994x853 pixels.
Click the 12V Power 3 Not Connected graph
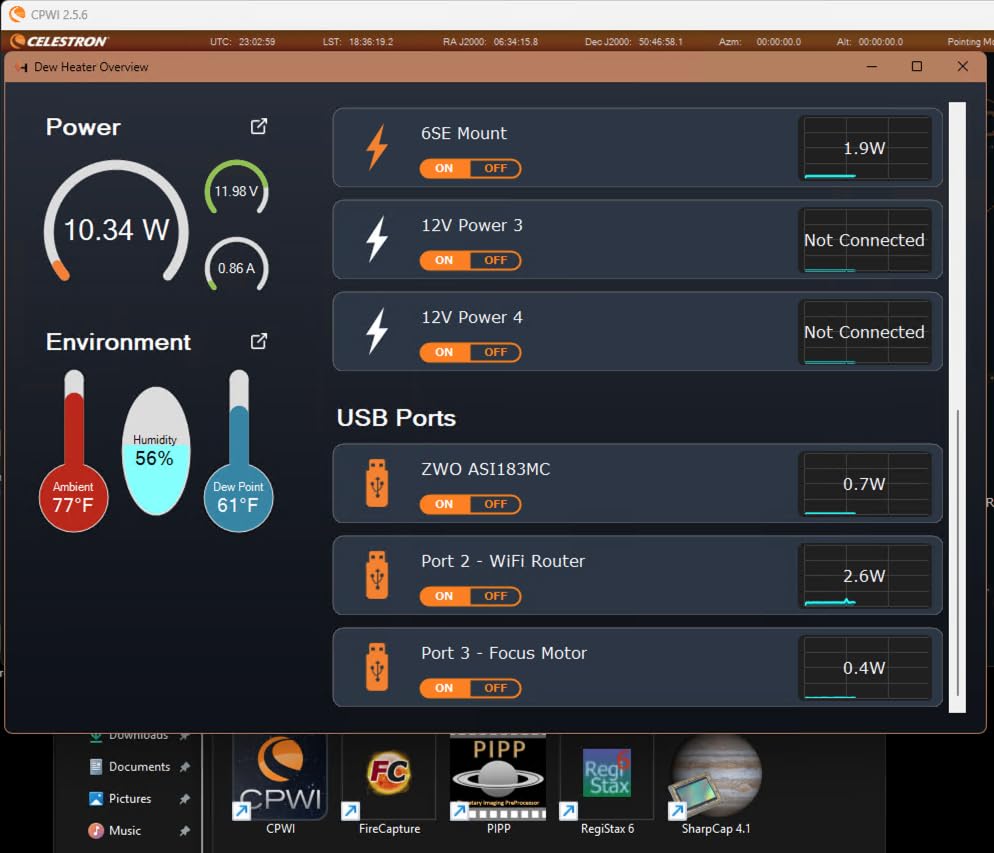pyautogui.click(x=865, y=240)
